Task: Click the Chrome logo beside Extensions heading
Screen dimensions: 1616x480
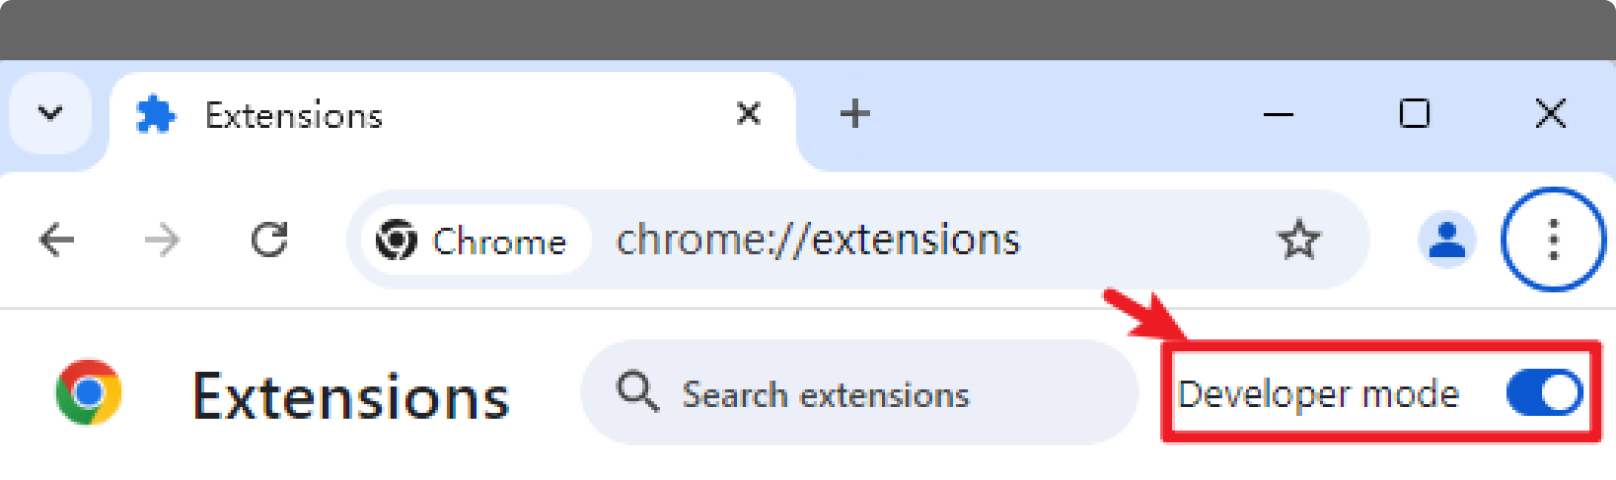Action: [x=89, y=393]
